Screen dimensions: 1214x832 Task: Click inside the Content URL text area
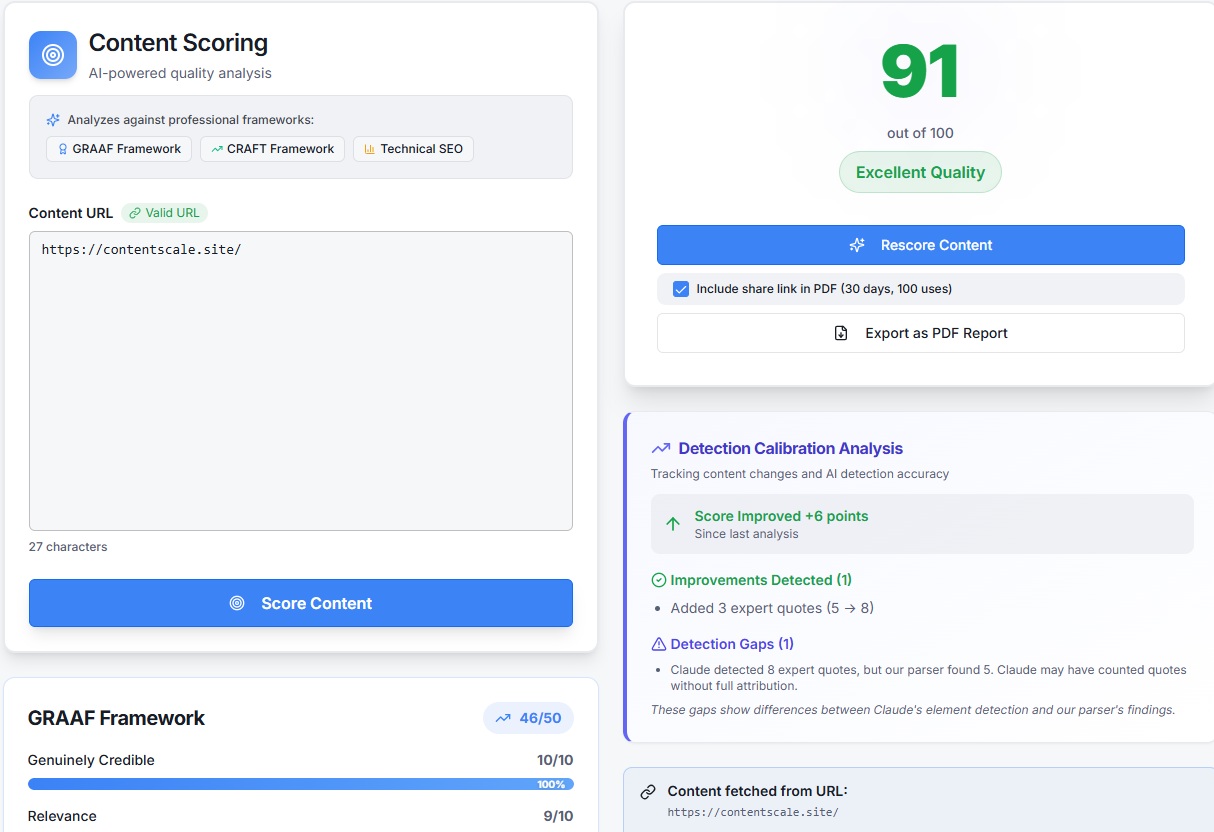pos(300,380)
